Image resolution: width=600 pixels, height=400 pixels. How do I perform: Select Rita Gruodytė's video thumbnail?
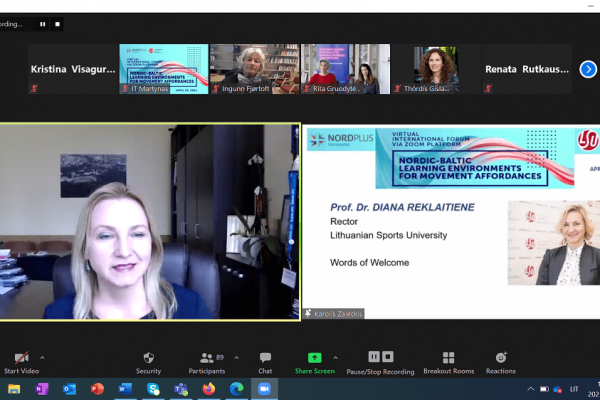[x=346, y=69]
